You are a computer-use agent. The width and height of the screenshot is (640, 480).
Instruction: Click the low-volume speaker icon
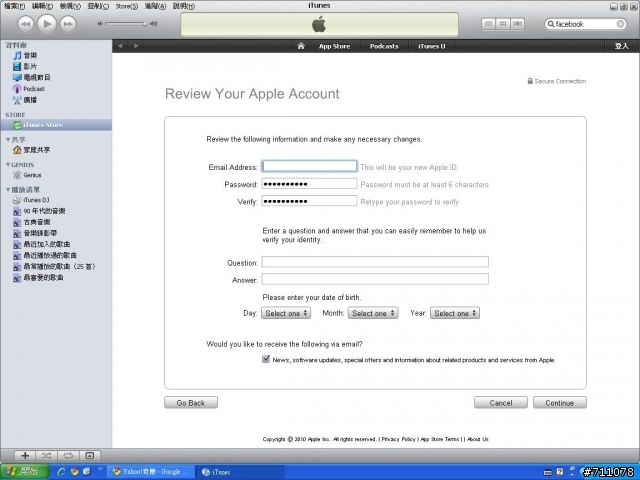pos(100,24)
